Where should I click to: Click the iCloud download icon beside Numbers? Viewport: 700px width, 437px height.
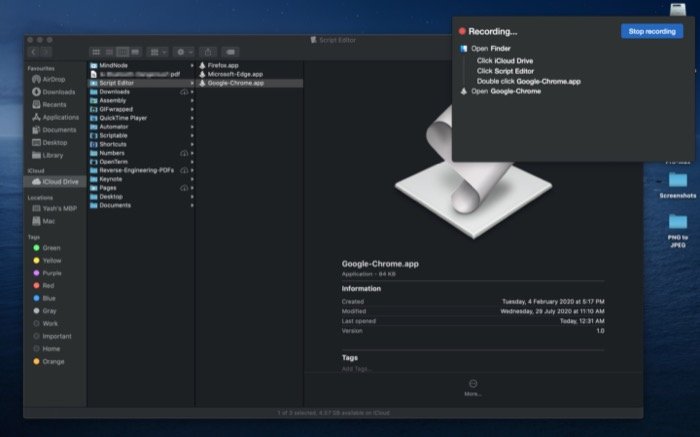coord(184,153)
